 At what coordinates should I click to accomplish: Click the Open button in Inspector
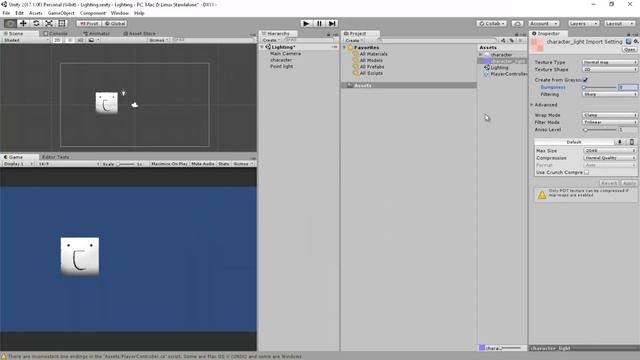(x=629, y=50)
